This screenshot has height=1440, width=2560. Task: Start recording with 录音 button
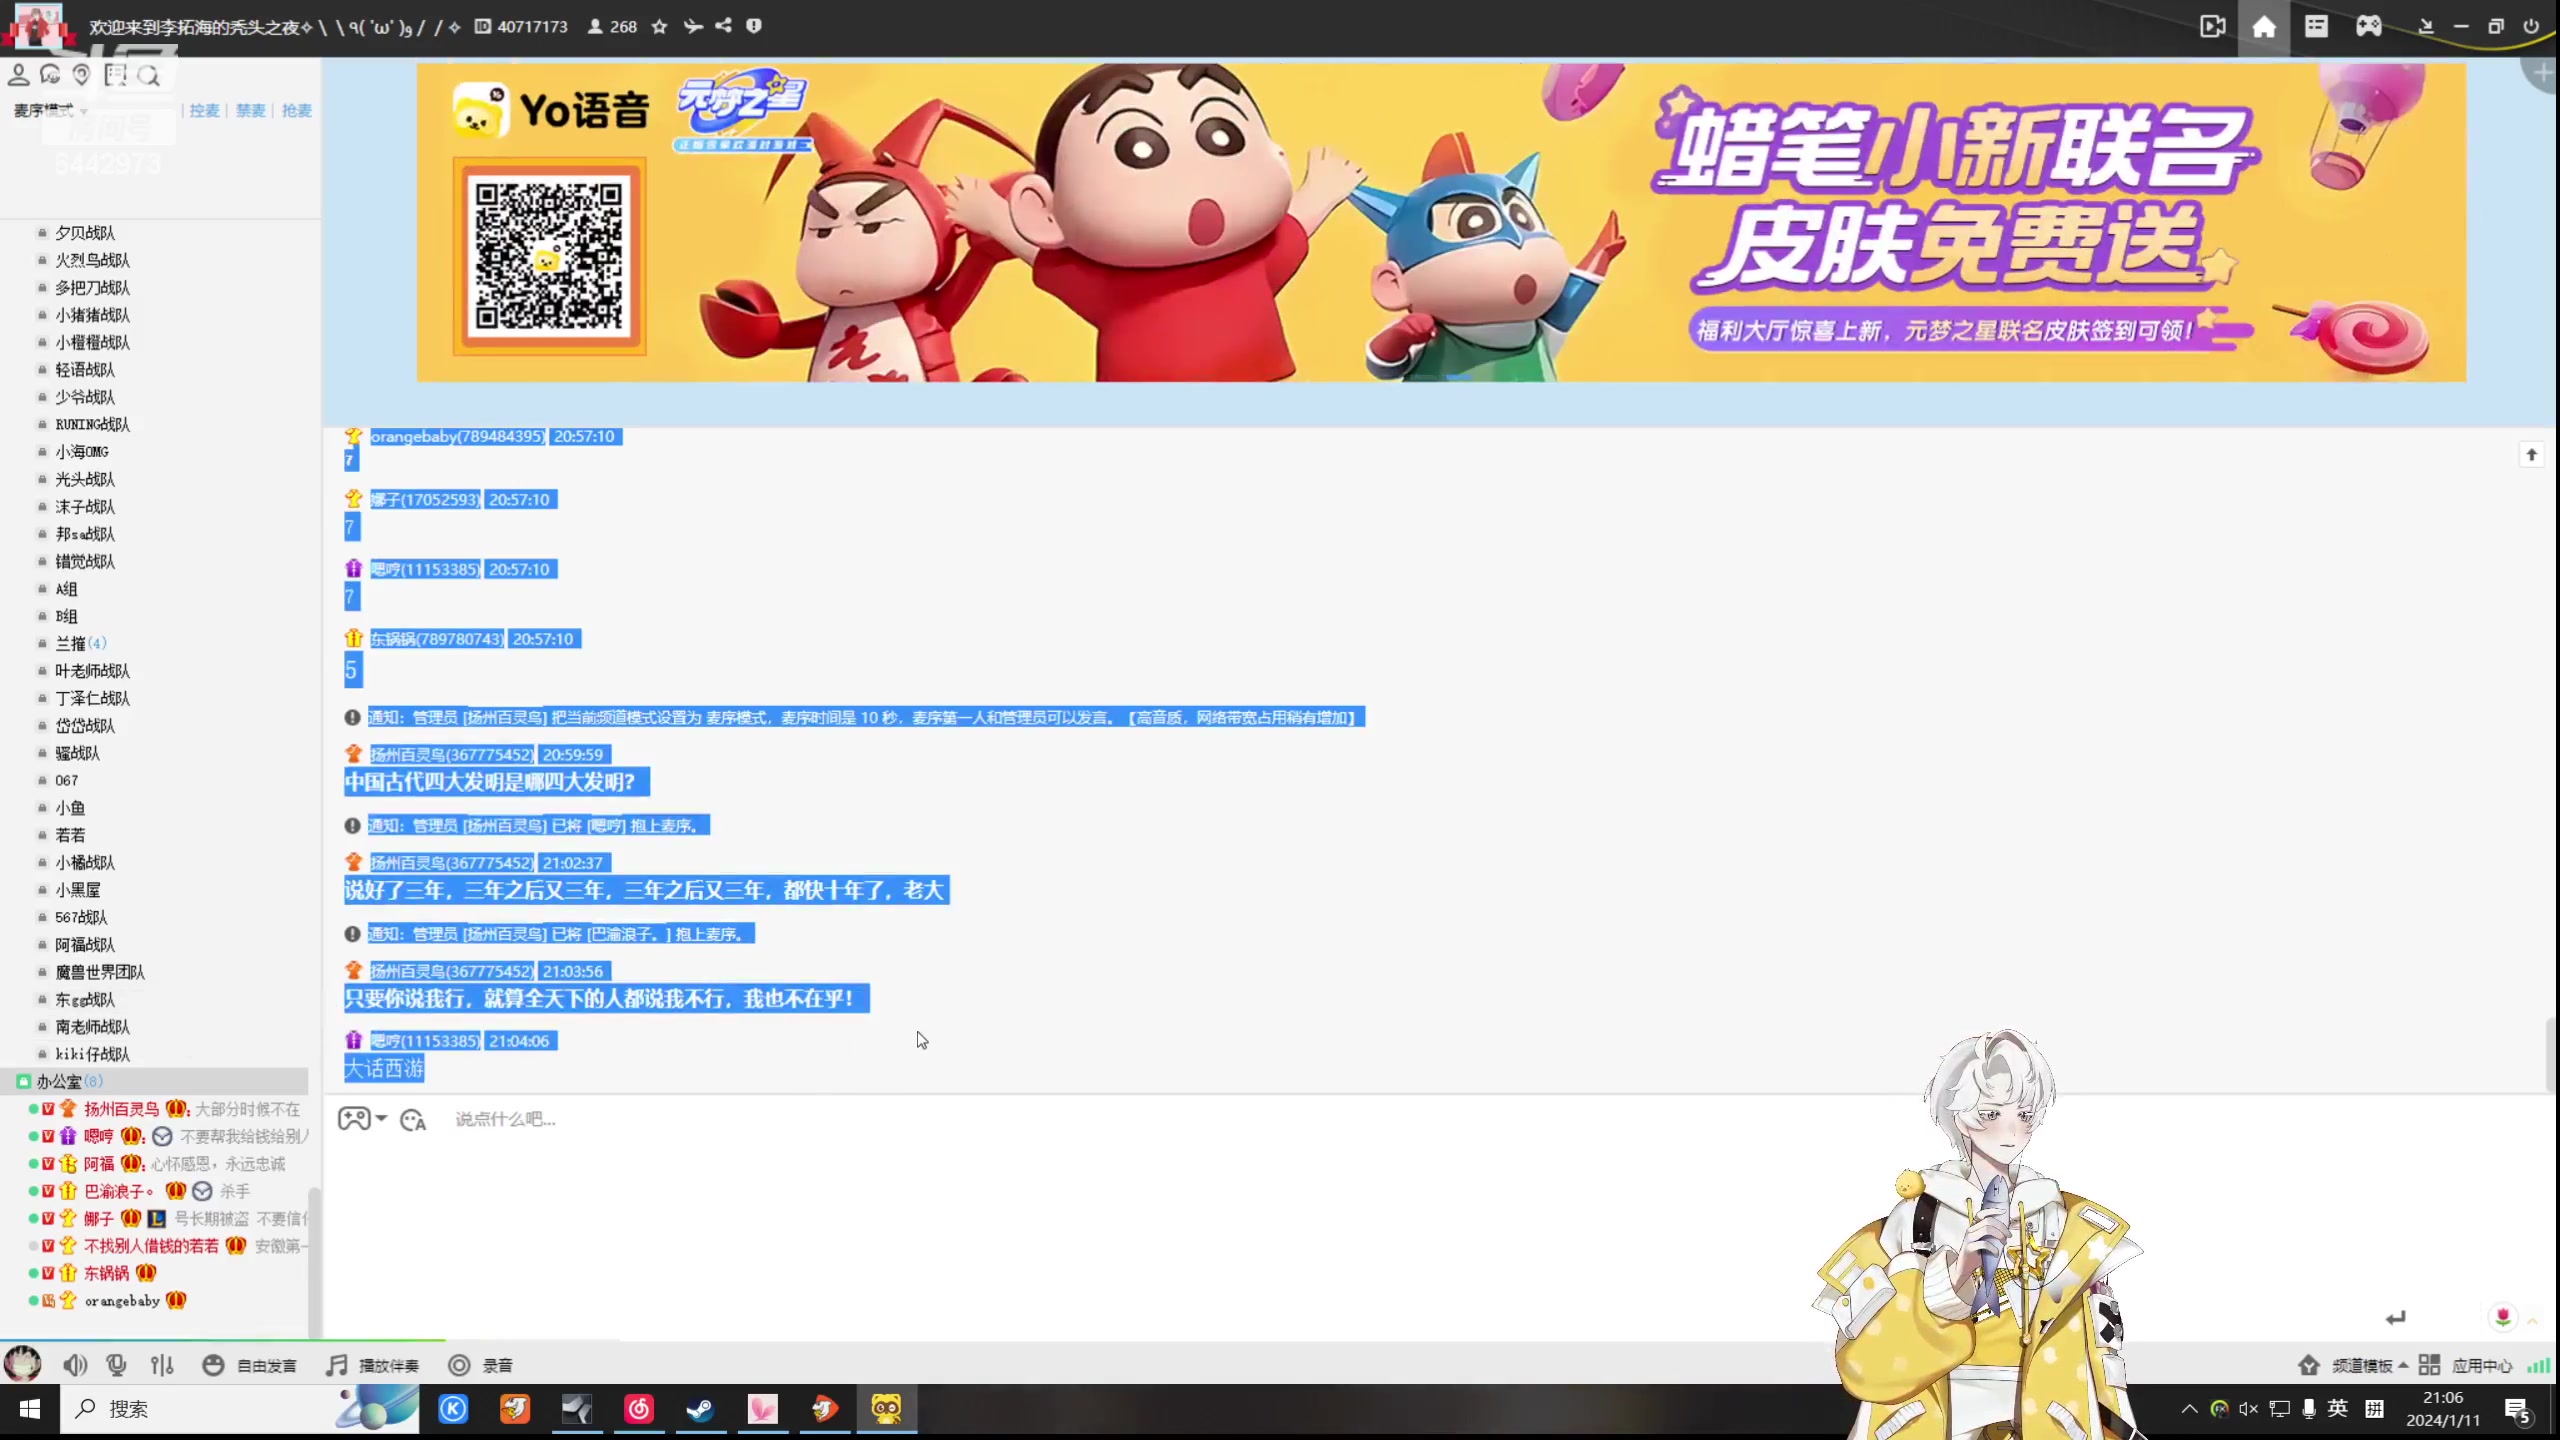click(480, 1365)
